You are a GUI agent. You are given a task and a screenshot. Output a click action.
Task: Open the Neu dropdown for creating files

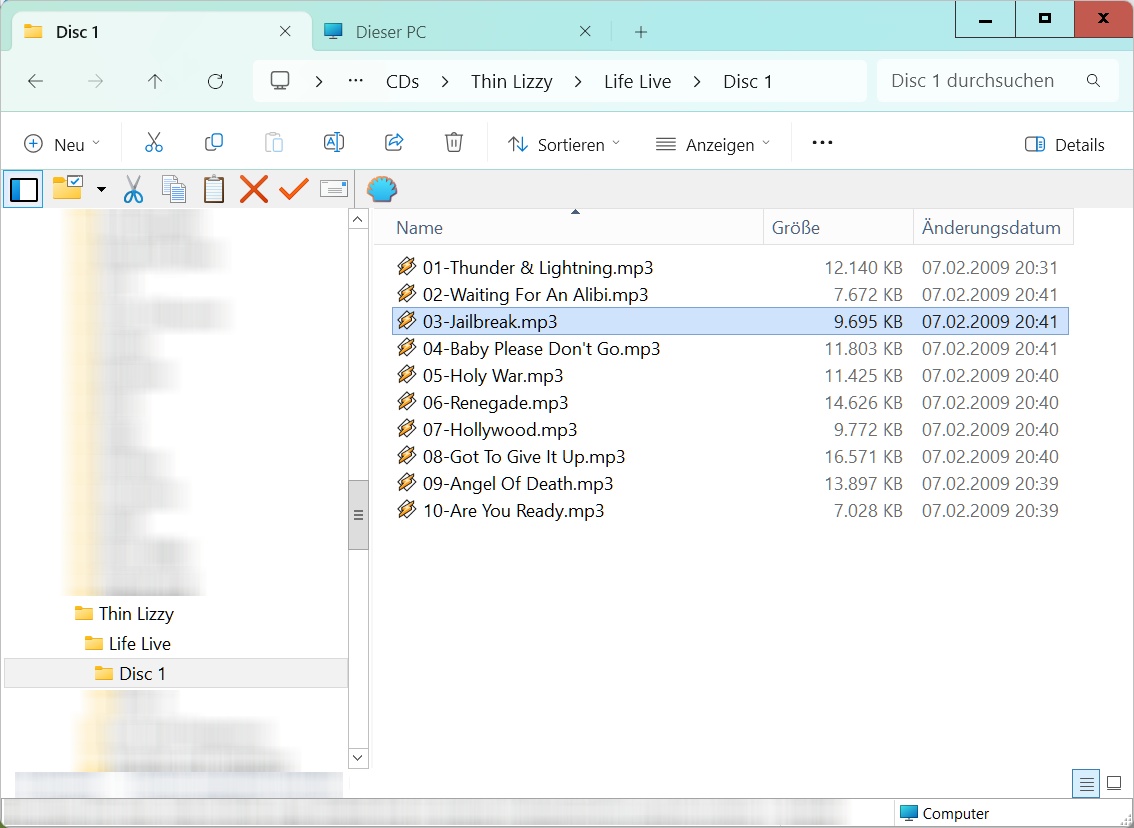pos(62,143)
